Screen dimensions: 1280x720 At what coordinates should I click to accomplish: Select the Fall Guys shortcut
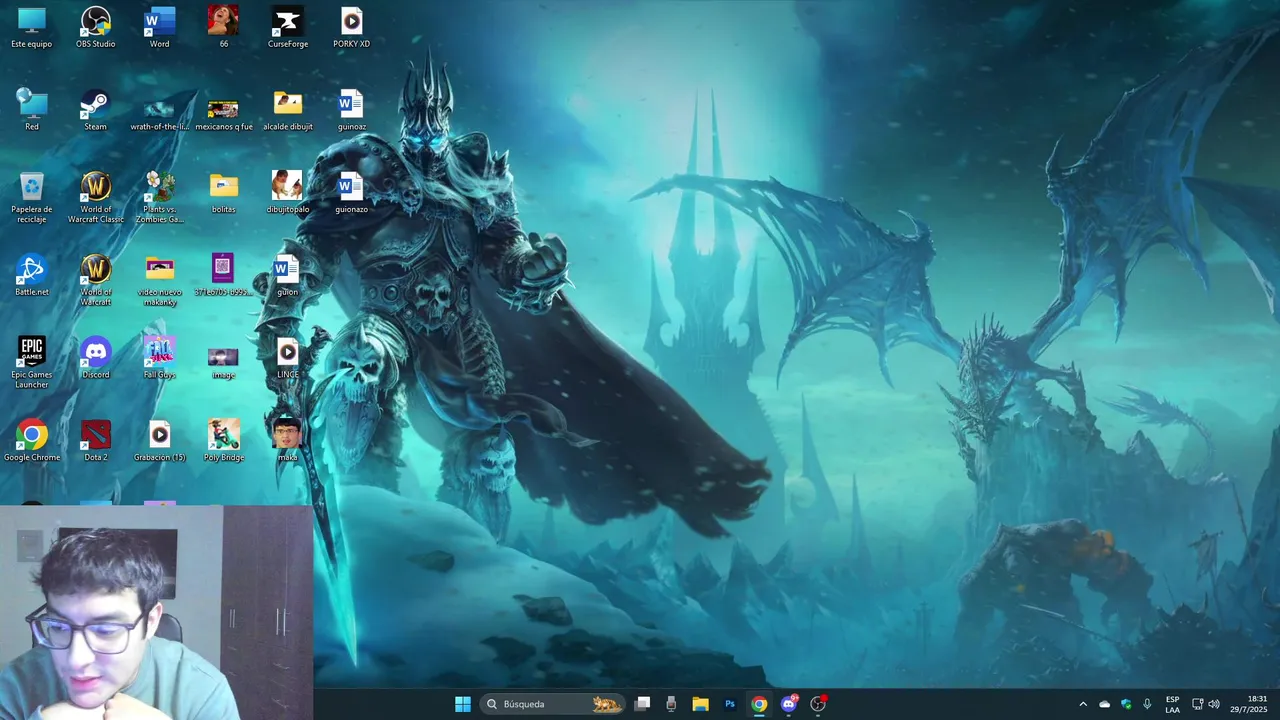159,358
